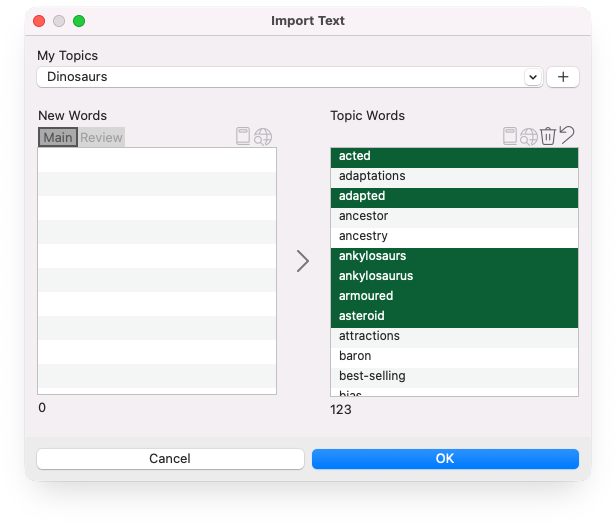Image resolution: width=616 pixels, height=524 pixels.
Task: Select the word 'armoured'
Action: [454, 296]
